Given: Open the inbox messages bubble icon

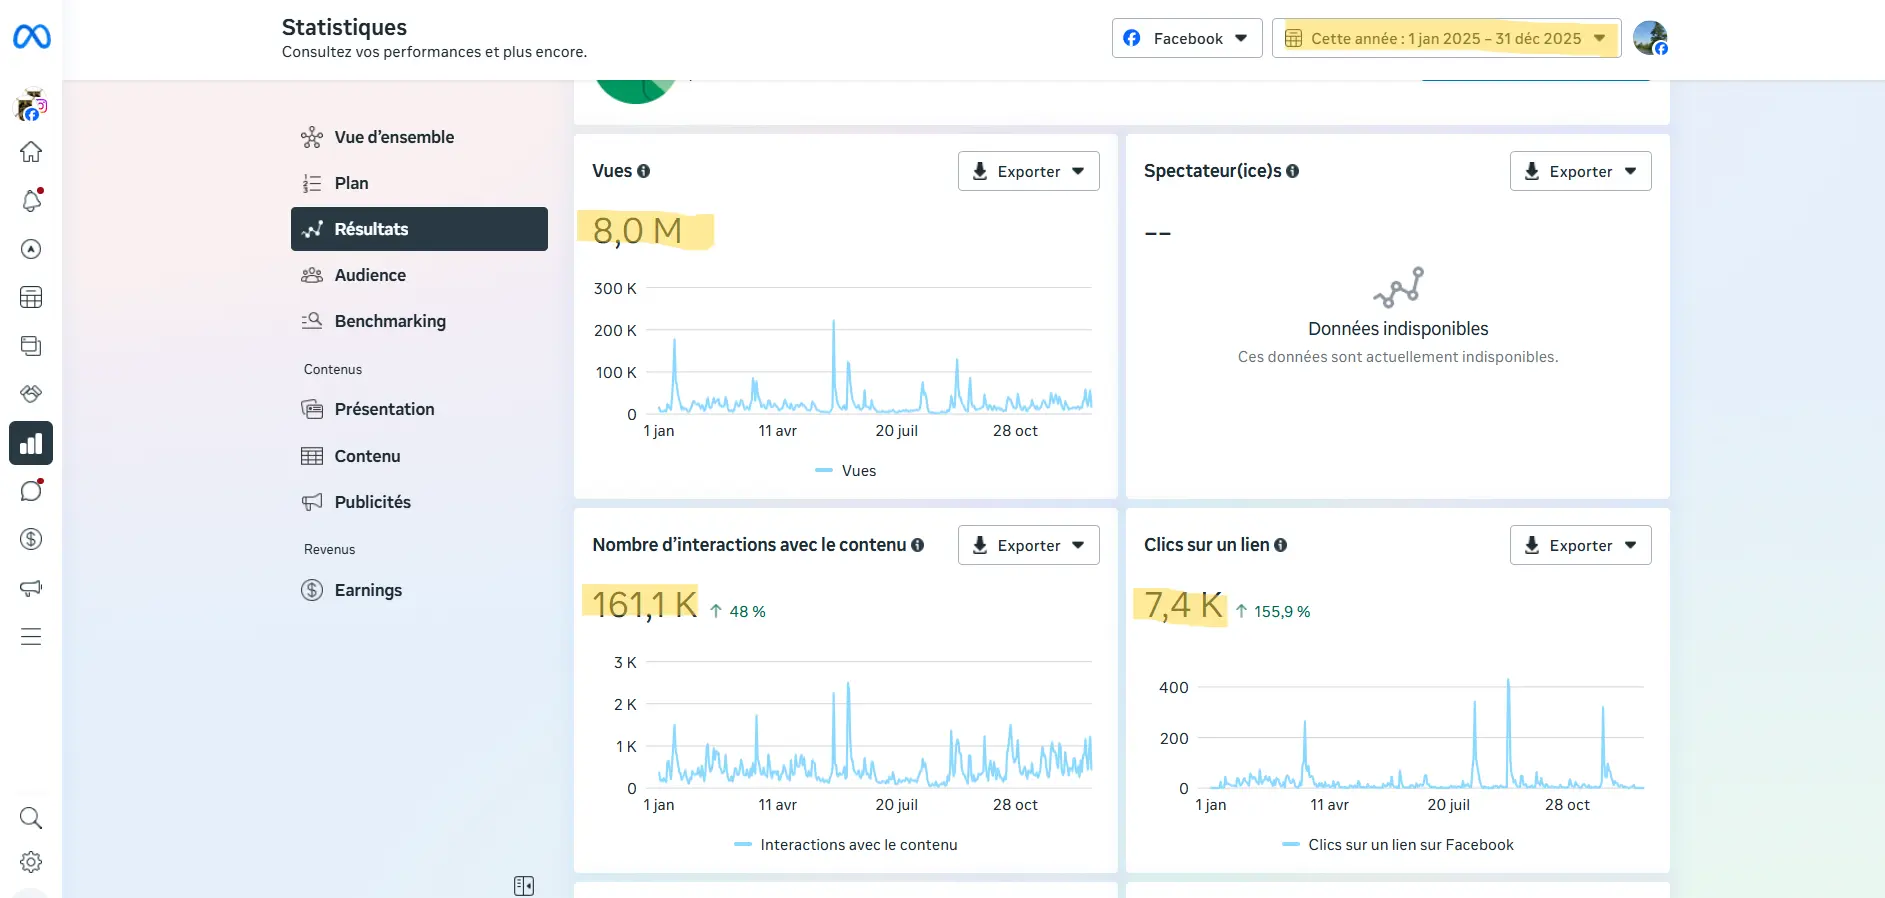Looking at the screenshot, I should click(x=31, y=491).
